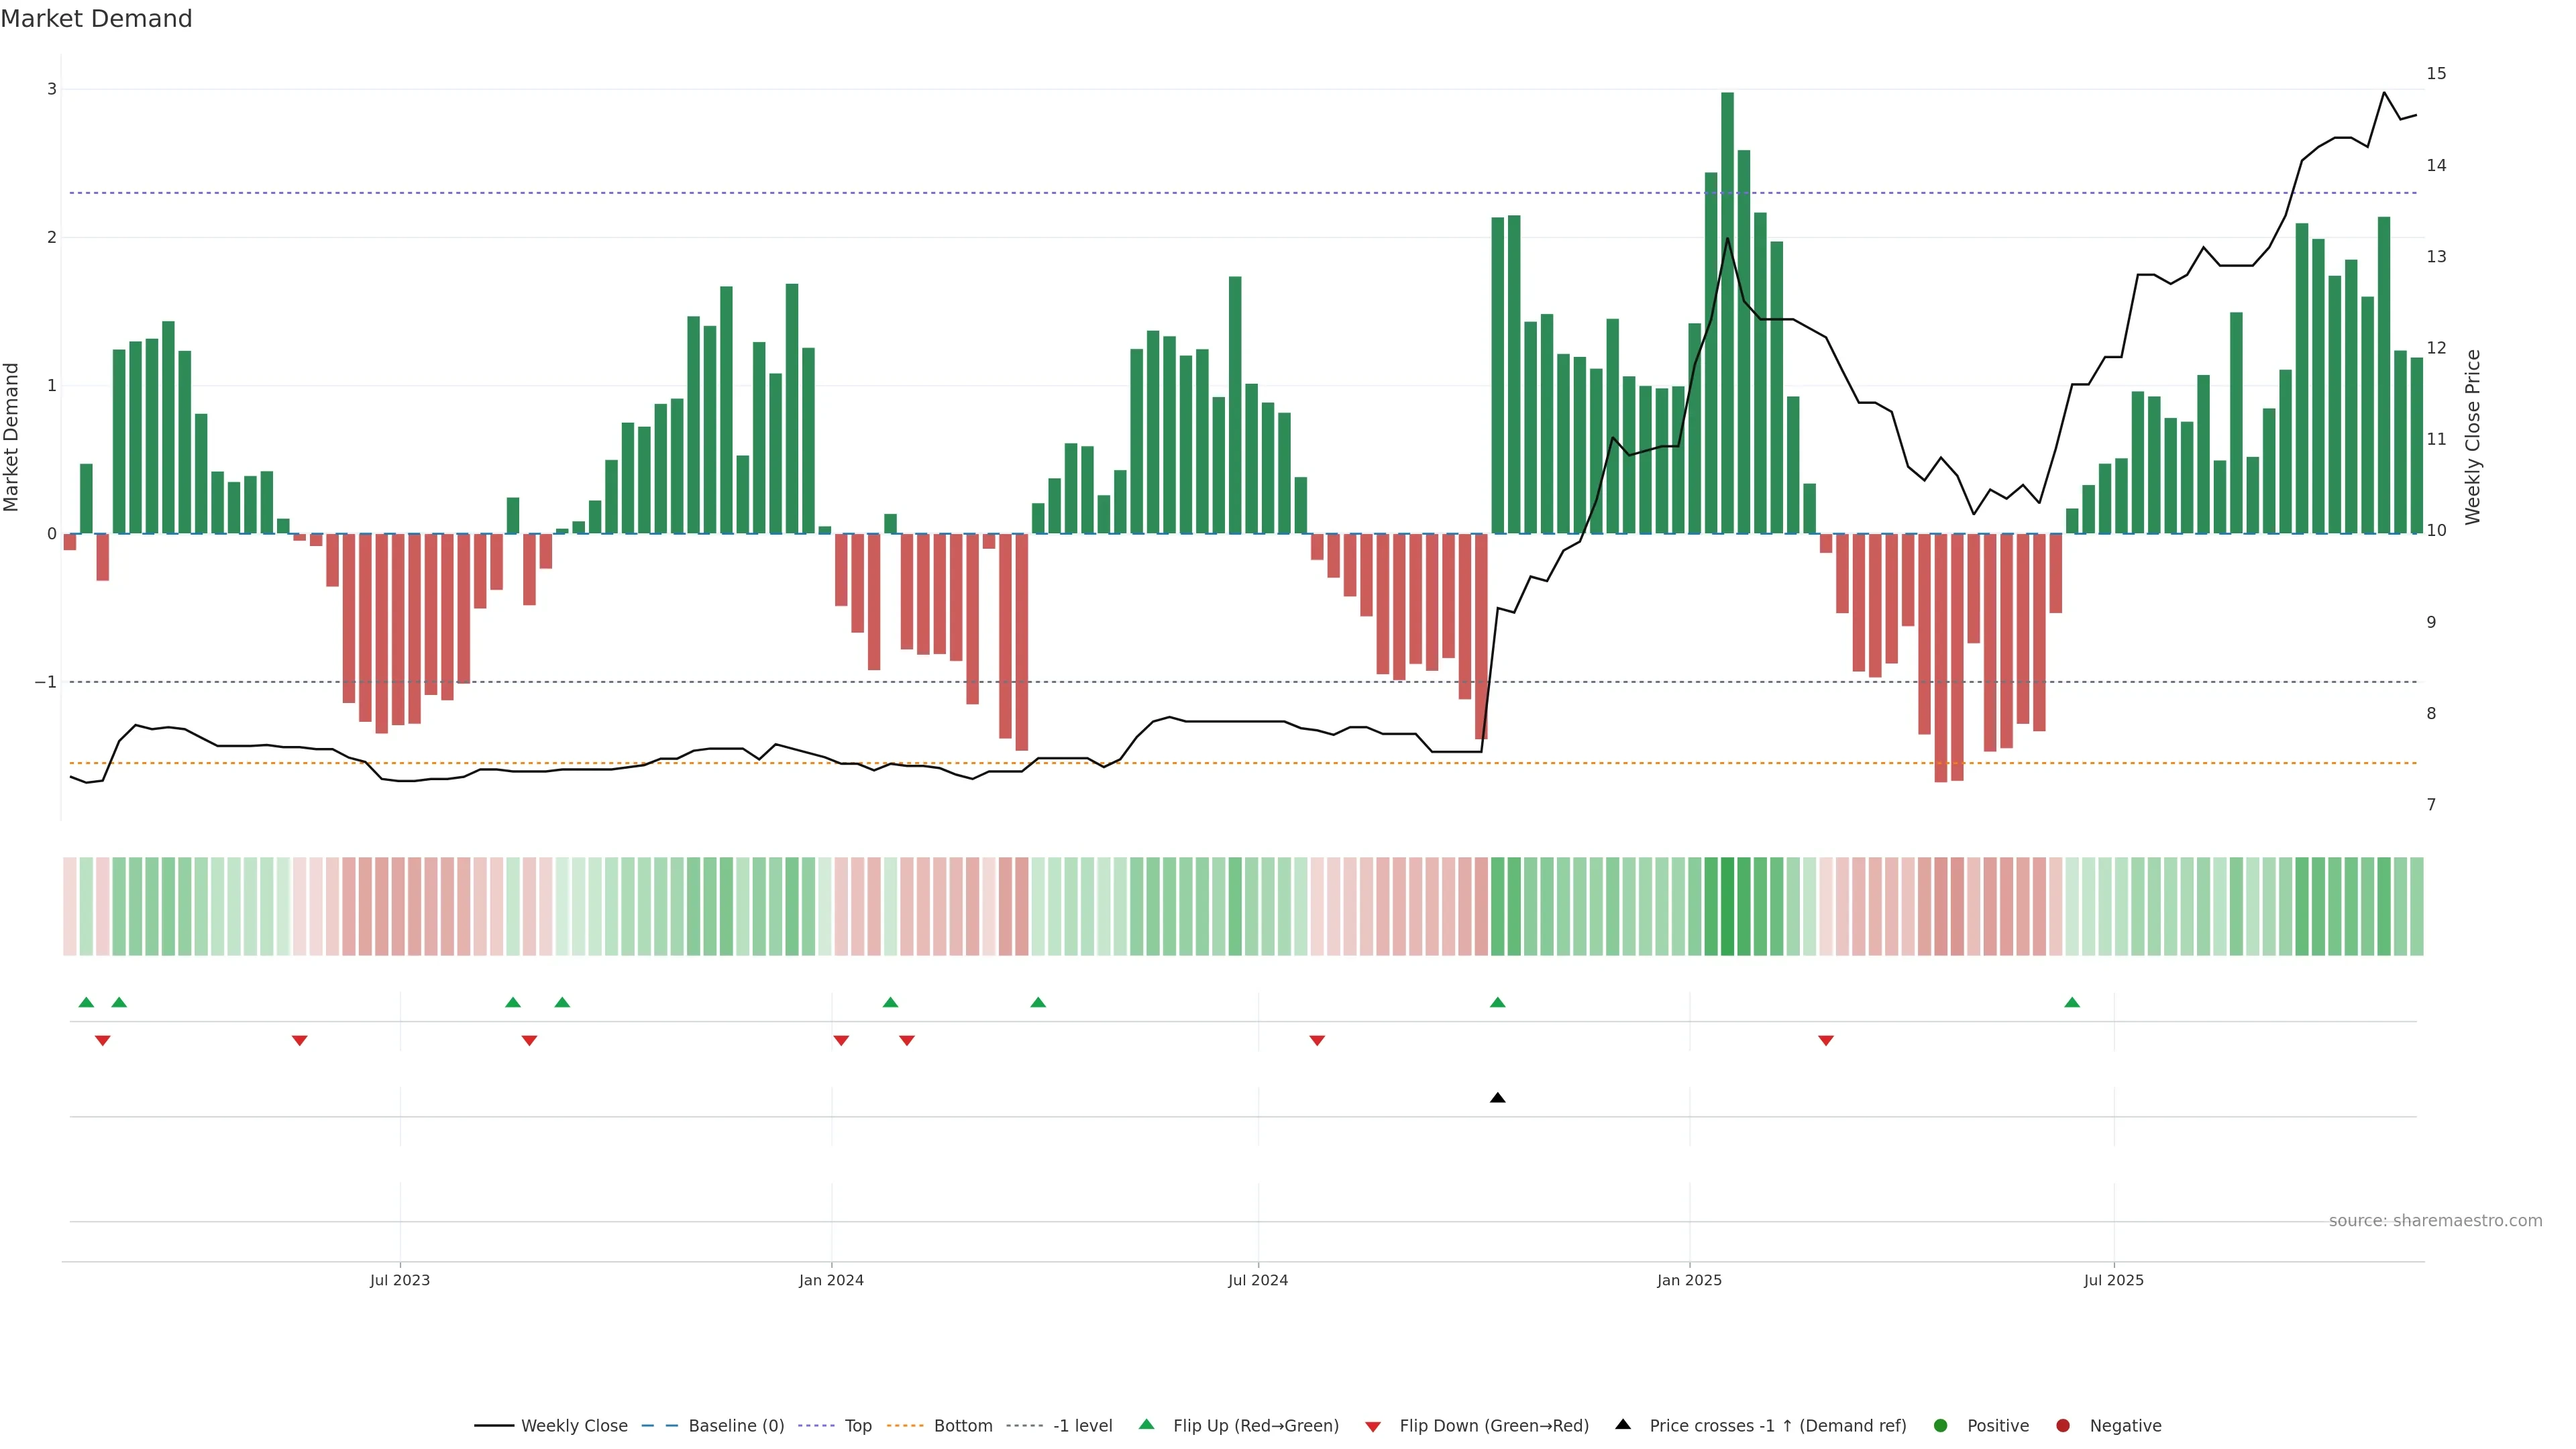Click Flip Up (Red→Green) legend label
Image resolution: width=2576 pixels, height=1449 pixels.
(x=1255, y=1426)
